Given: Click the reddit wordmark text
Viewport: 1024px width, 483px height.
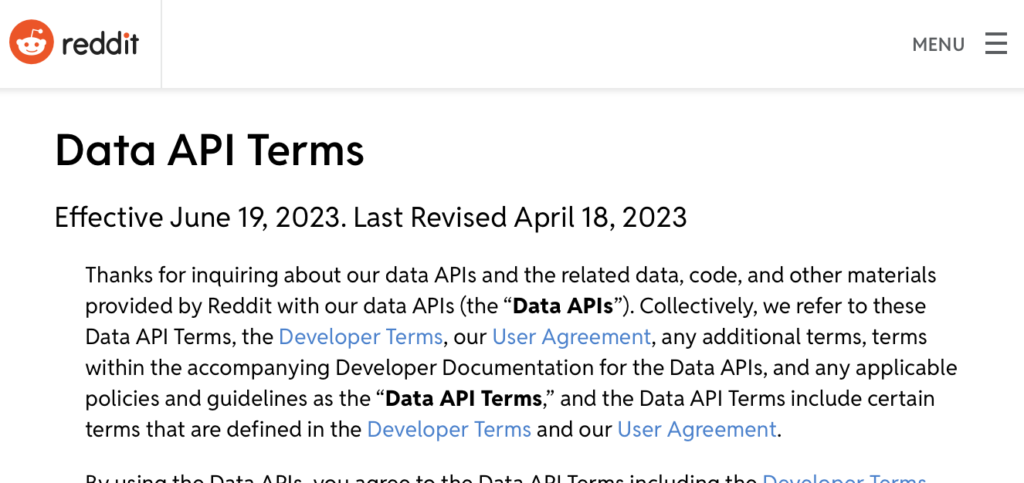Looking at the screenshot, I should click(100, 44).
